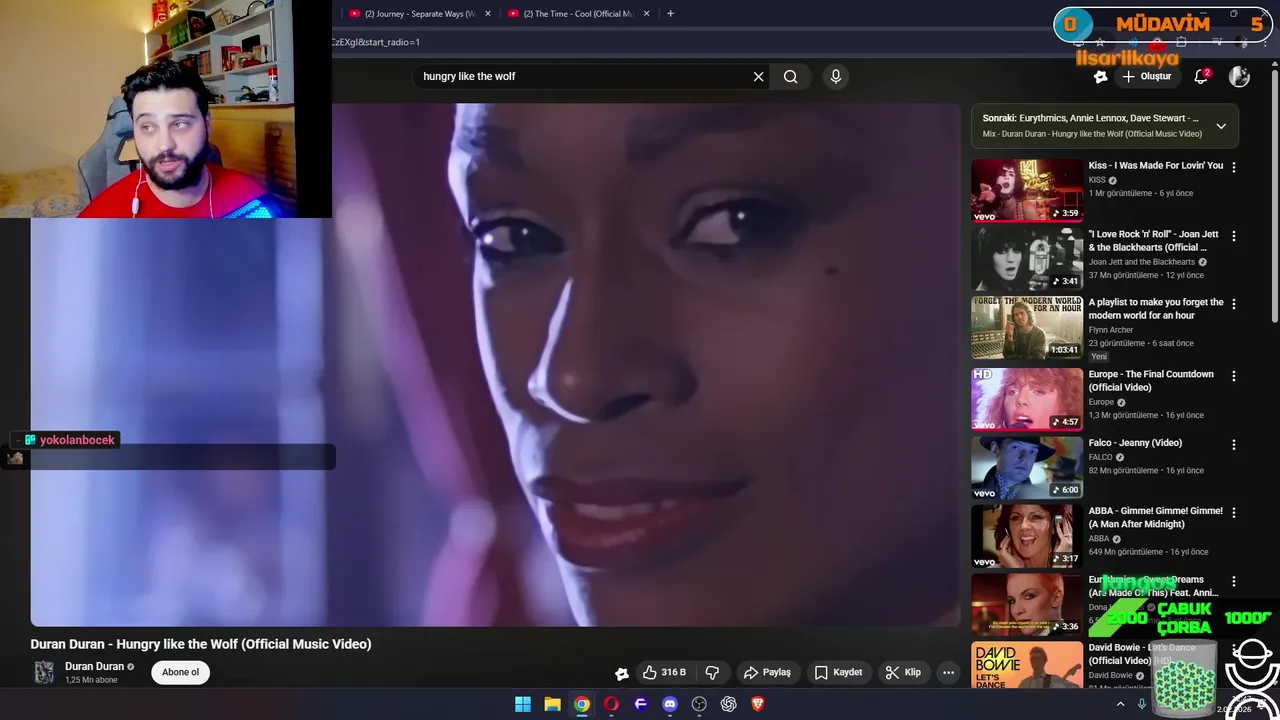Viewport: 1280px width, 720px height.
Task: Open options for Eurythmics Sweet Dreams video
Action: pyautogui.click(x=1233, y=581)
